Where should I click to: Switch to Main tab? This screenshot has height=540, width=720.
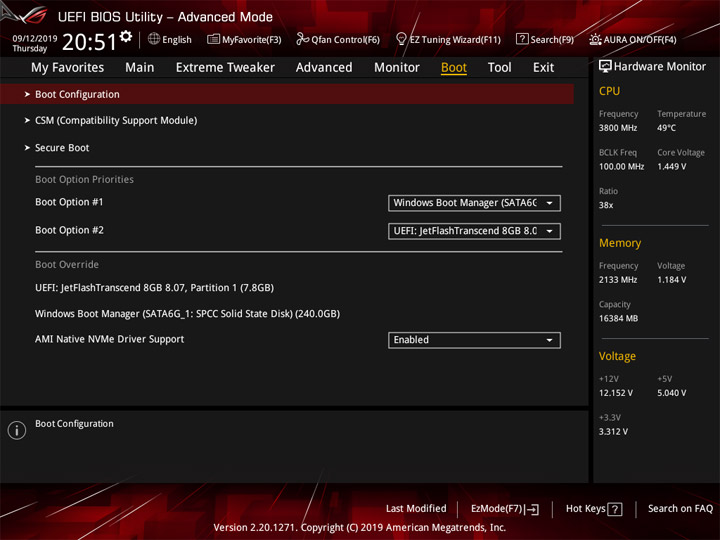pos(140,68)
